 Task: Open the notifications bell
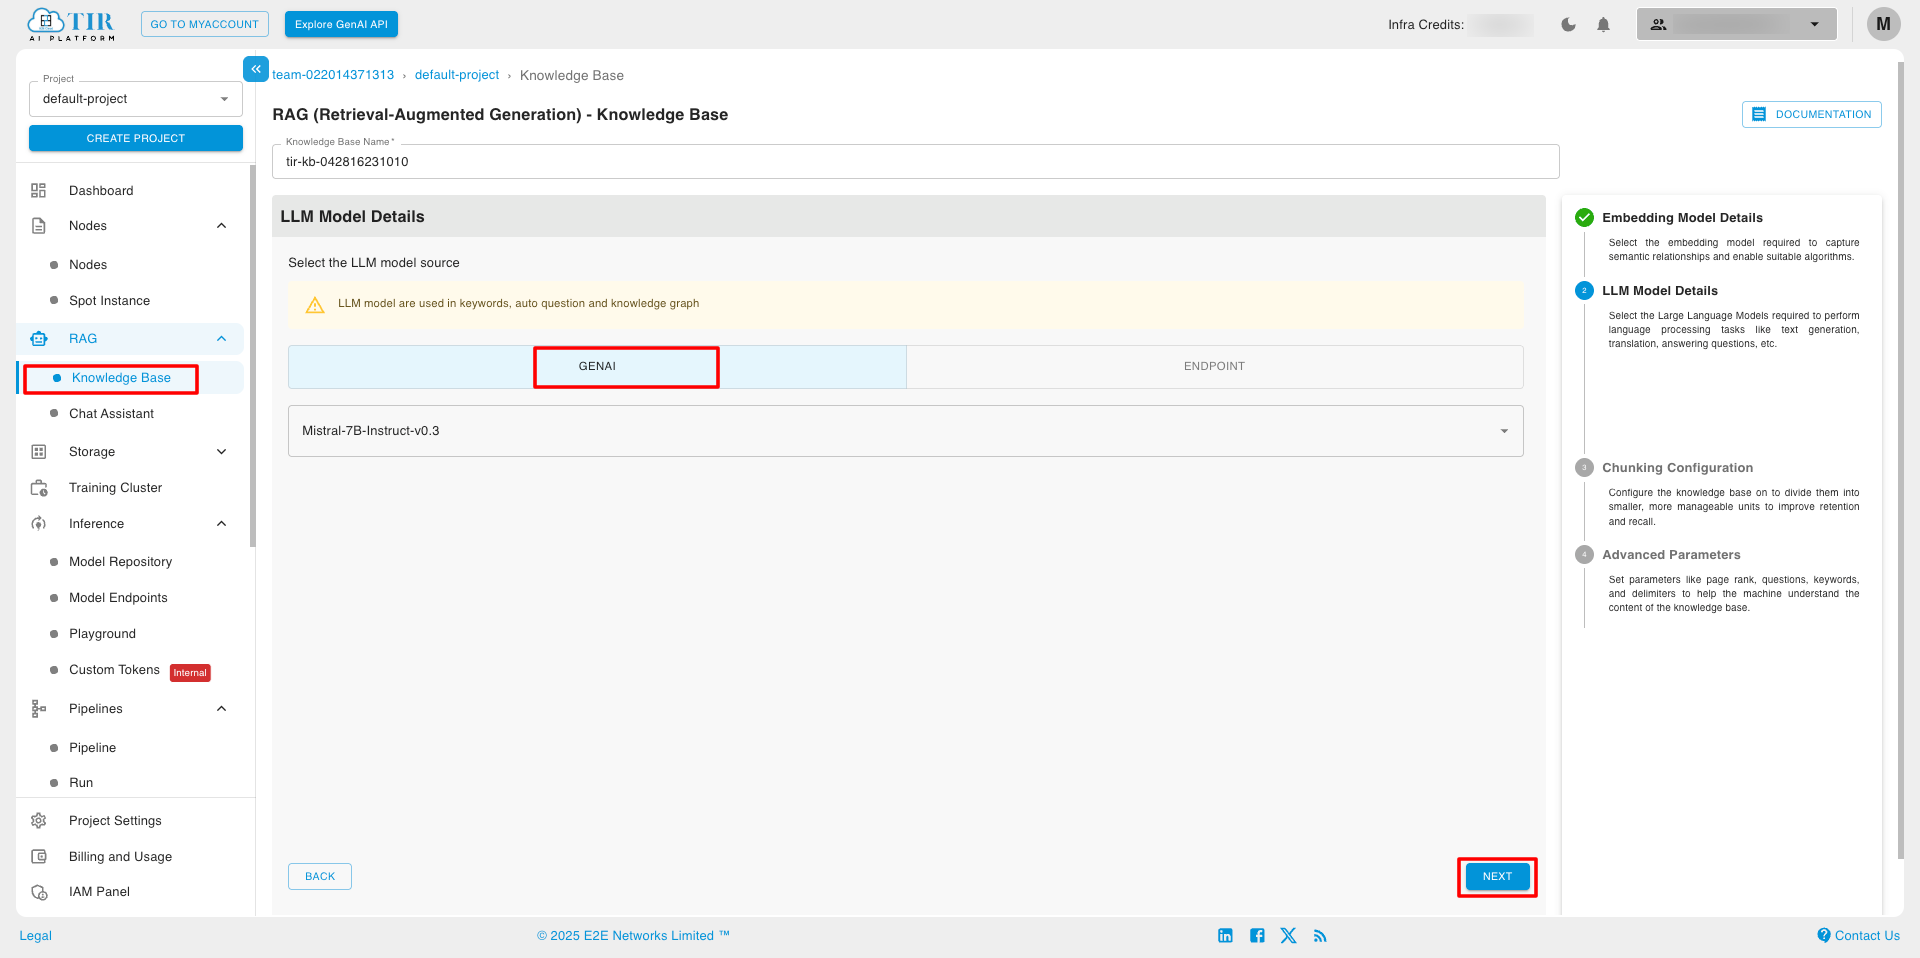point(1603,25)
